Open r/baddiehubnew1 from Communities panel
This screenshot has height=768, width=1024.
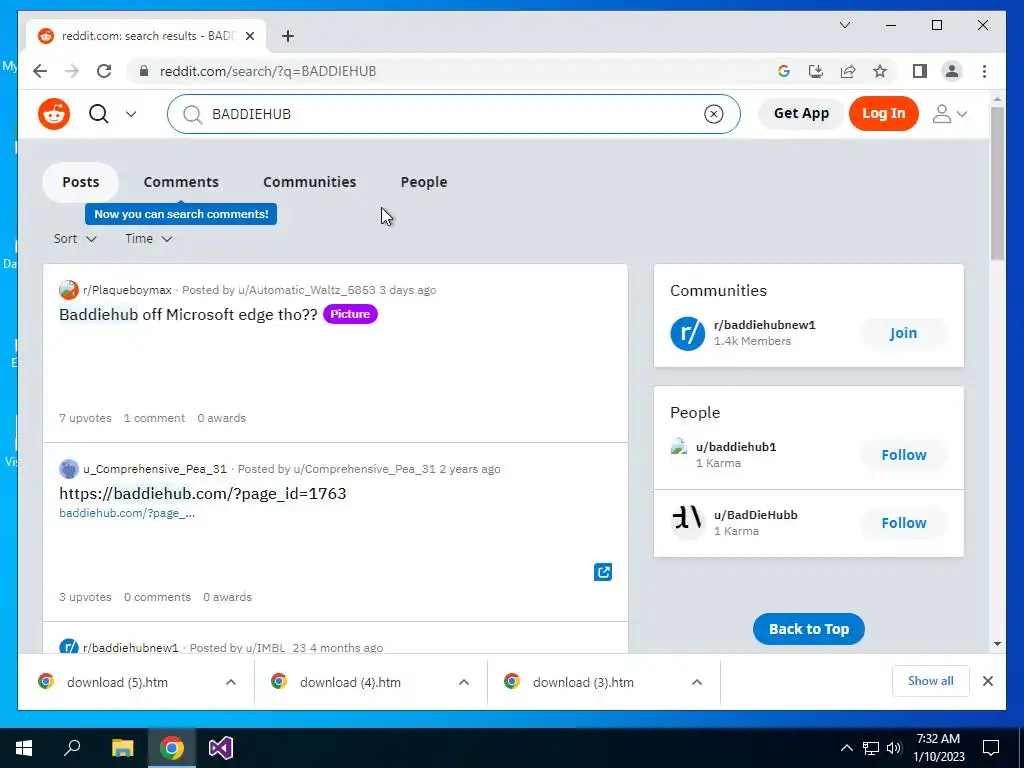click(765, 325)
